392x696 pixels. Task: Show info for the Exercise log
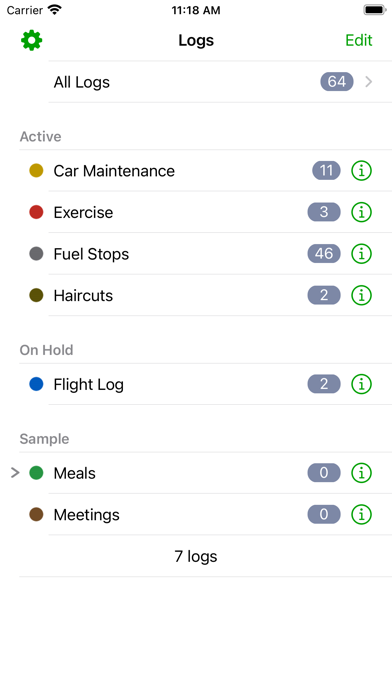361,212
